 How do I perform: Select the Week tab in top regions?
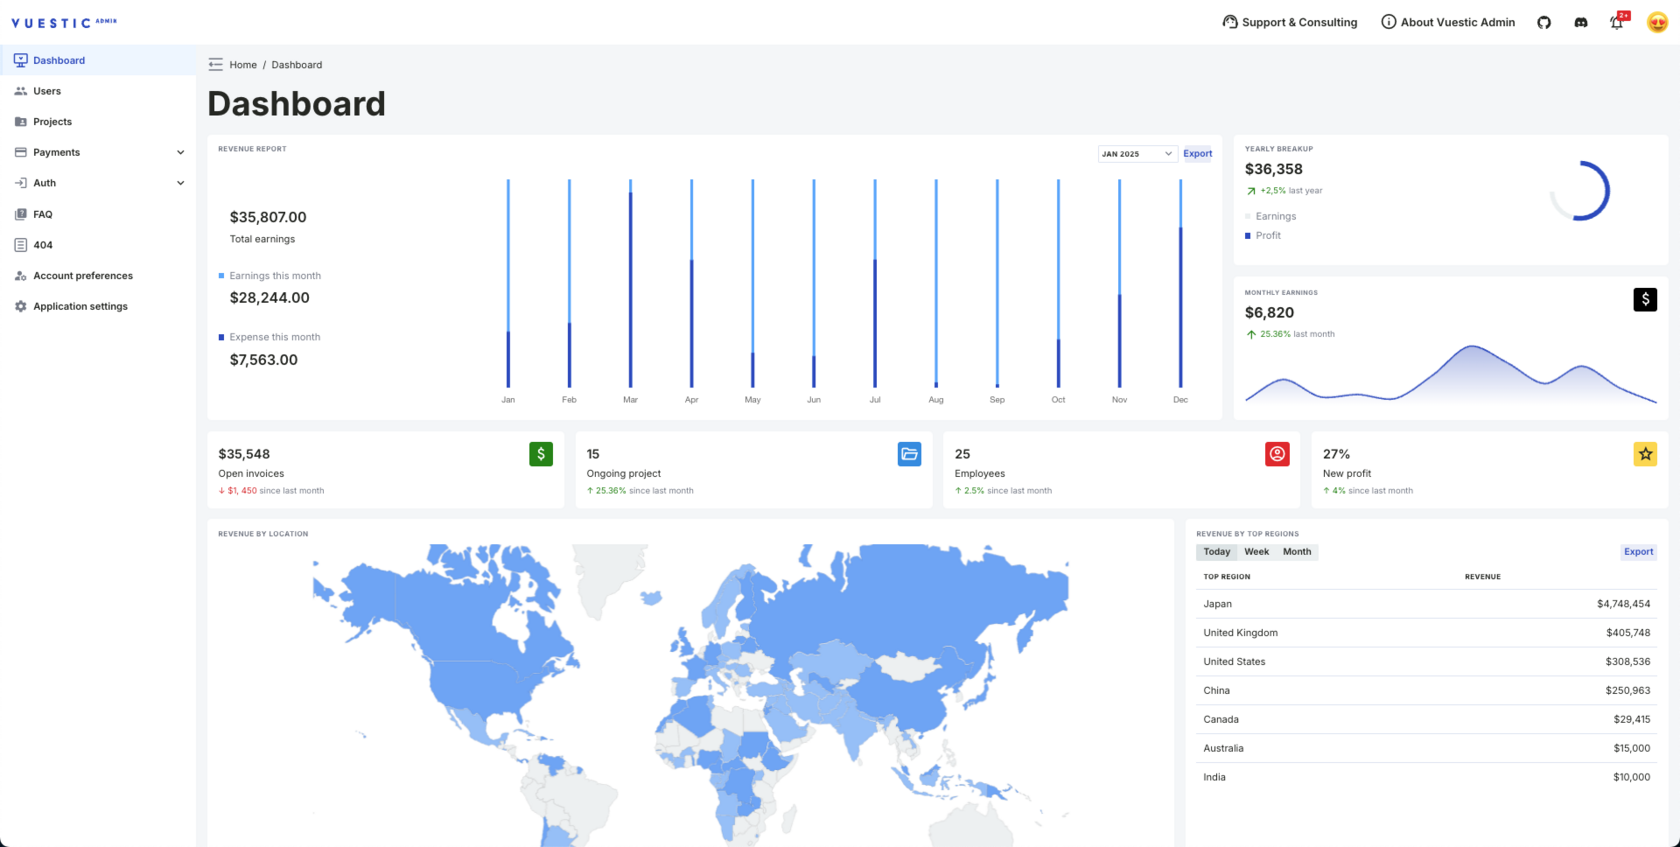click(1257, 552)
